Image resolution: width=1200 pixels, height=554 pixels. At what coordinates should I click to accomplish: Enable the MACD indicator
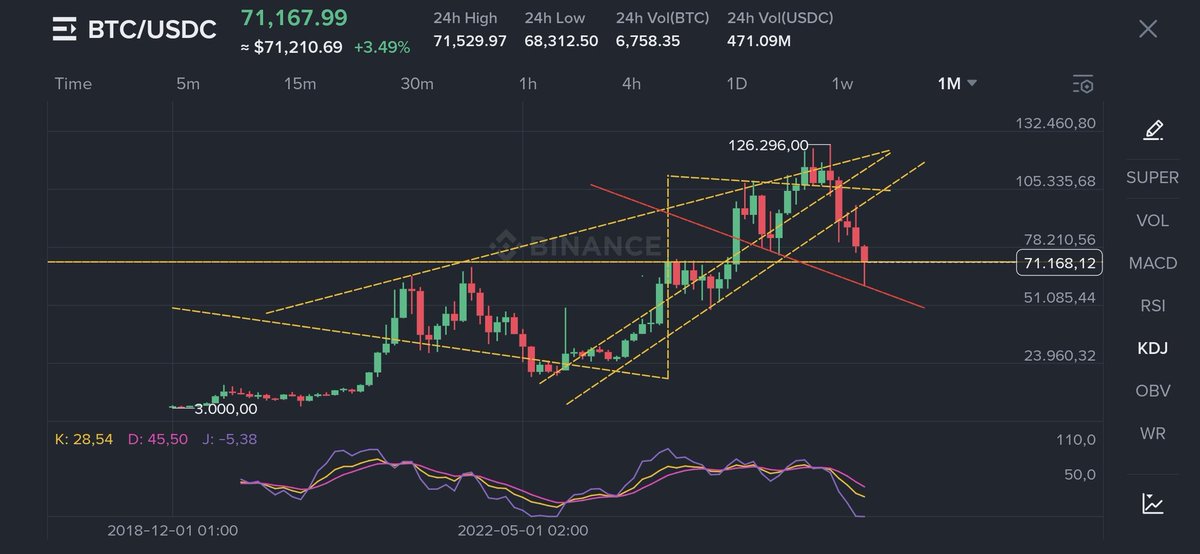click(x=1152, y=263)
